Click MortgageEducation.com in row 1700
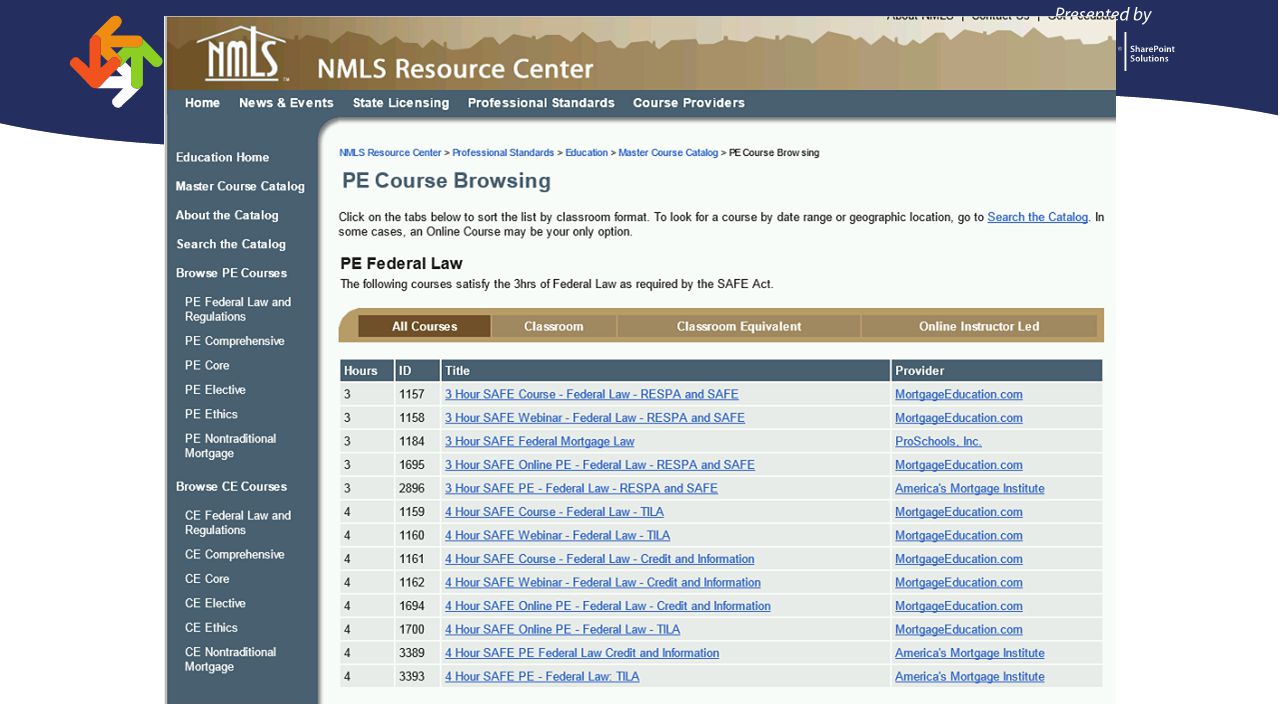This screenshot has height=720, width=1280. click(959, 630)
